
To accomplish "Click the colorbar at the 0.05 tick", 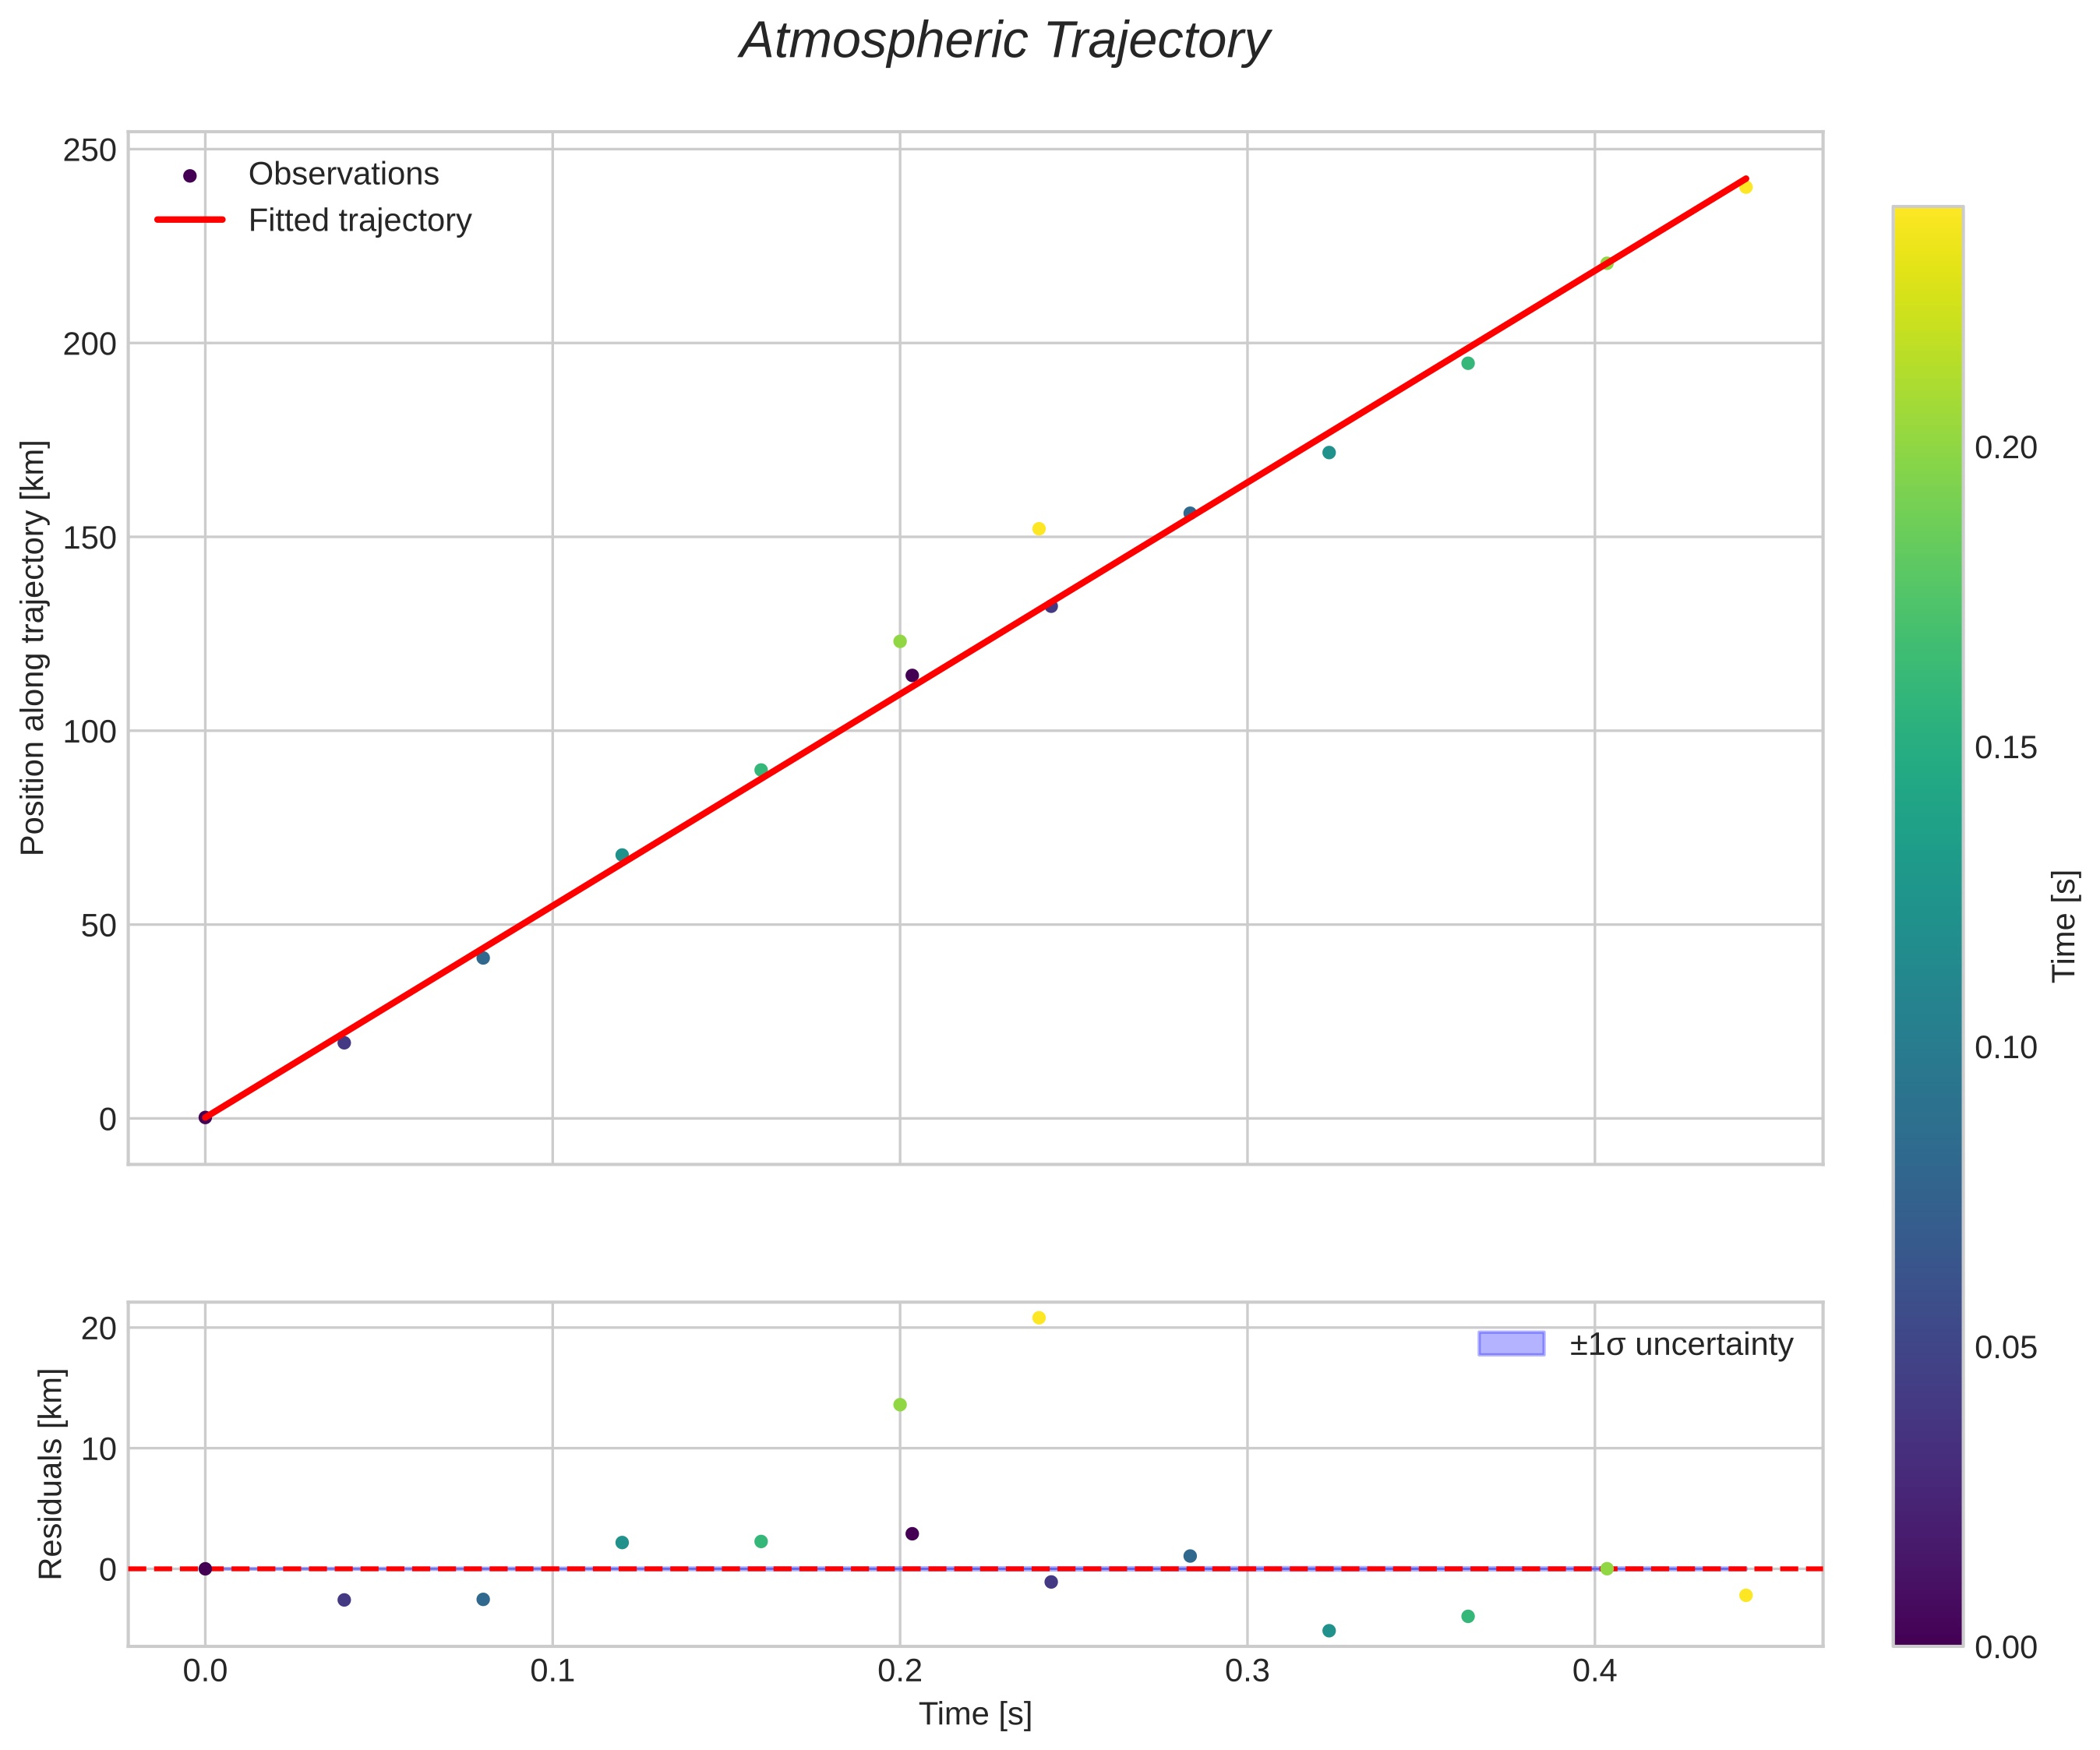I will 1928,1347.
